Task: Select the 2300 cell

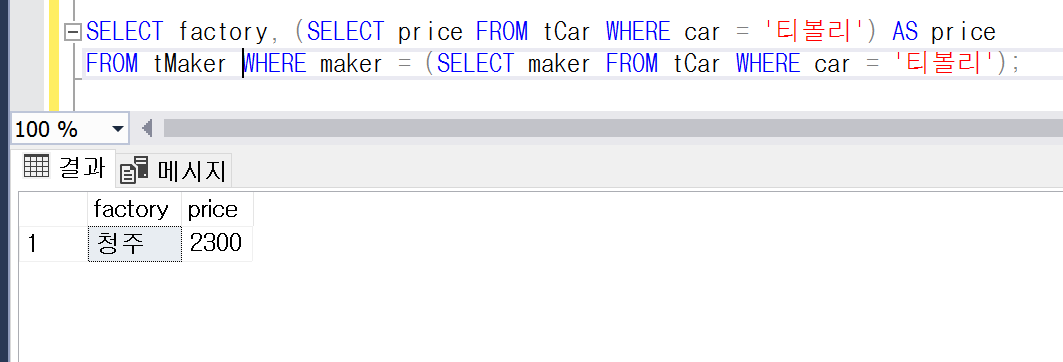Action: click(x=217, y=243)
